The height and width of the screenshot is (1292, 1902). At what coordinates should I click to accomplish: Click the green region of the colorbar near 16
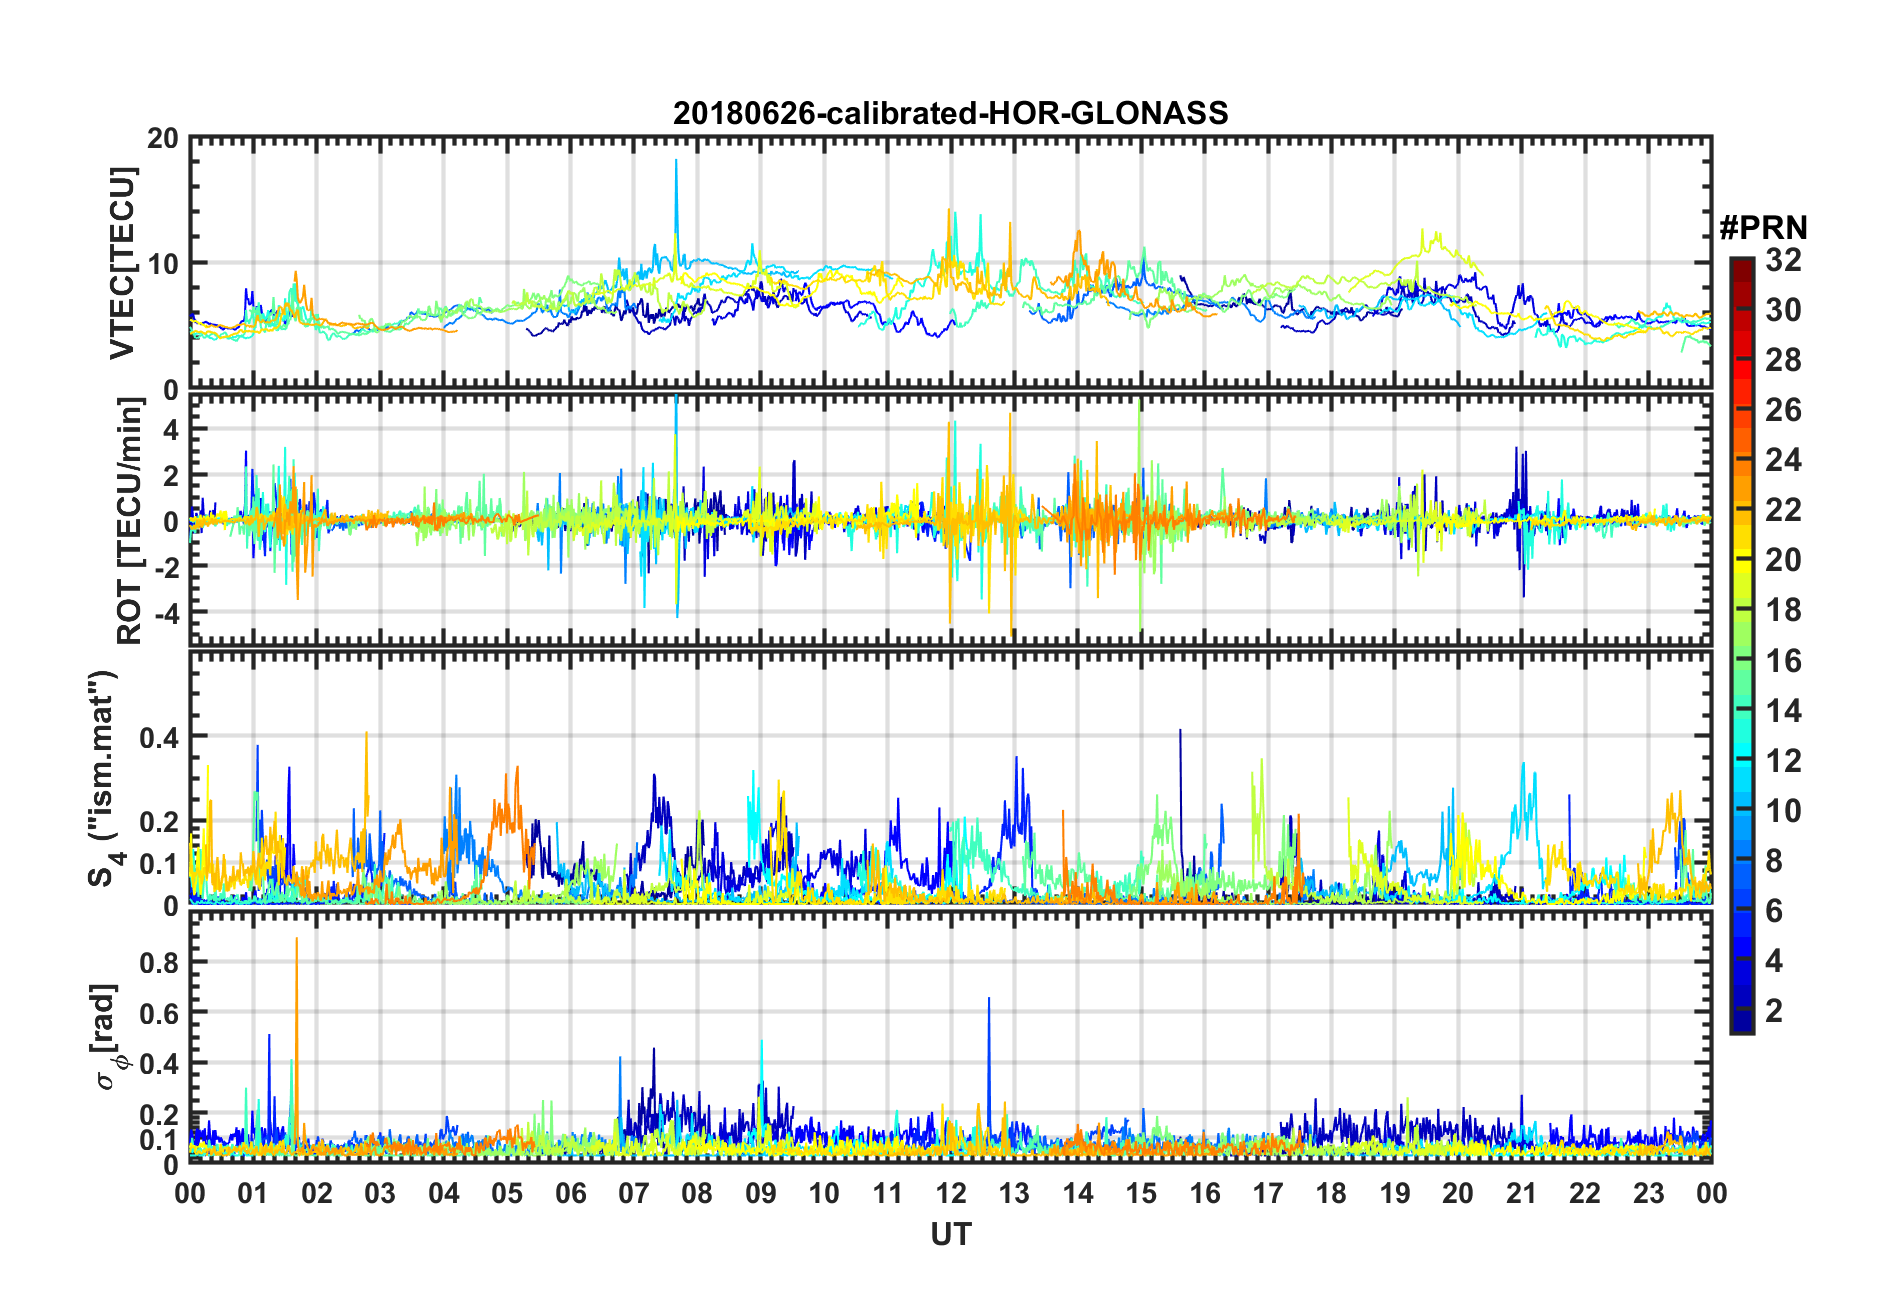pyautogui.click(x=1741, y=660)
